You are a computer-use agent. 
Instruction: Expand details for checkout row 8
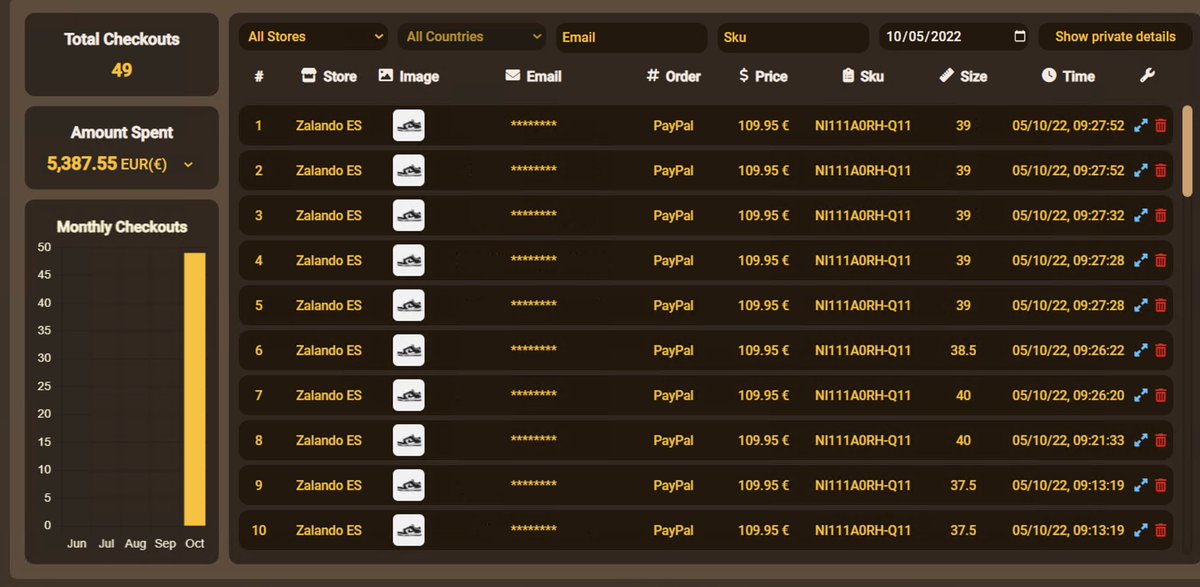click(1141, 441)
